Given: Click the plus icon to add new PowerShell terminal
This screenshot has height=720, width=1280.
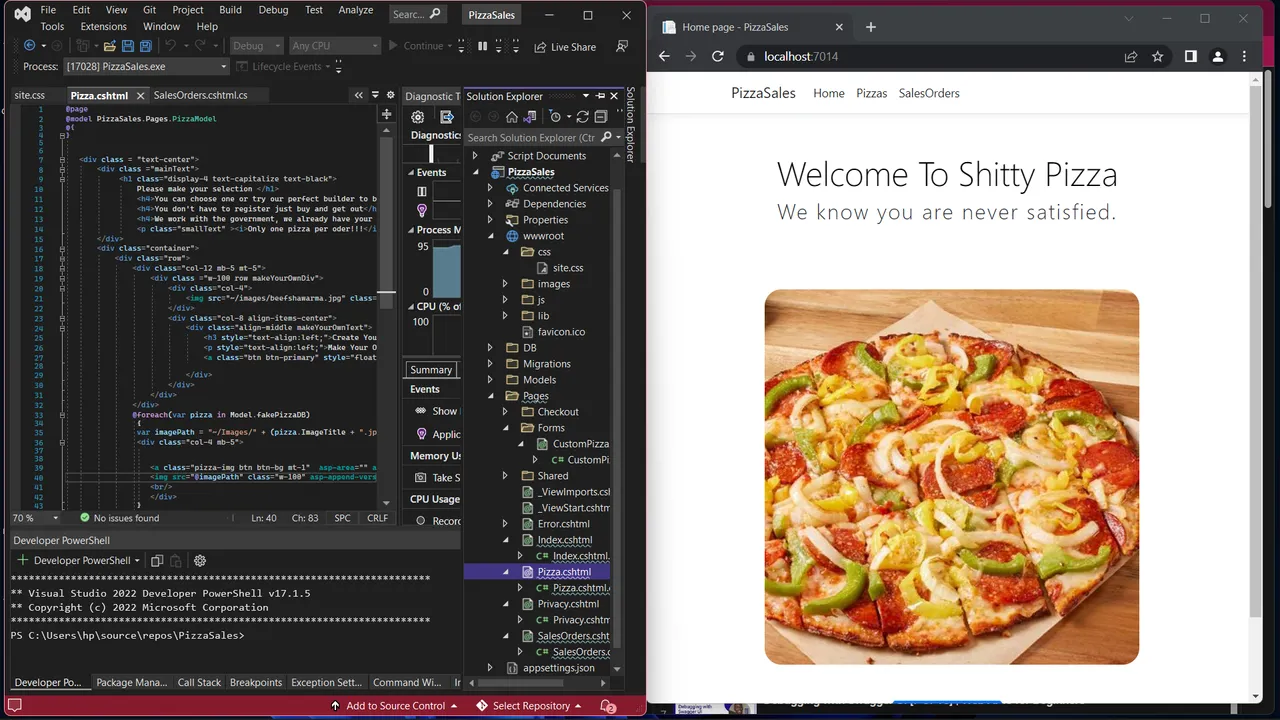Looking at the screenshot, I should (x=23, y=561).
